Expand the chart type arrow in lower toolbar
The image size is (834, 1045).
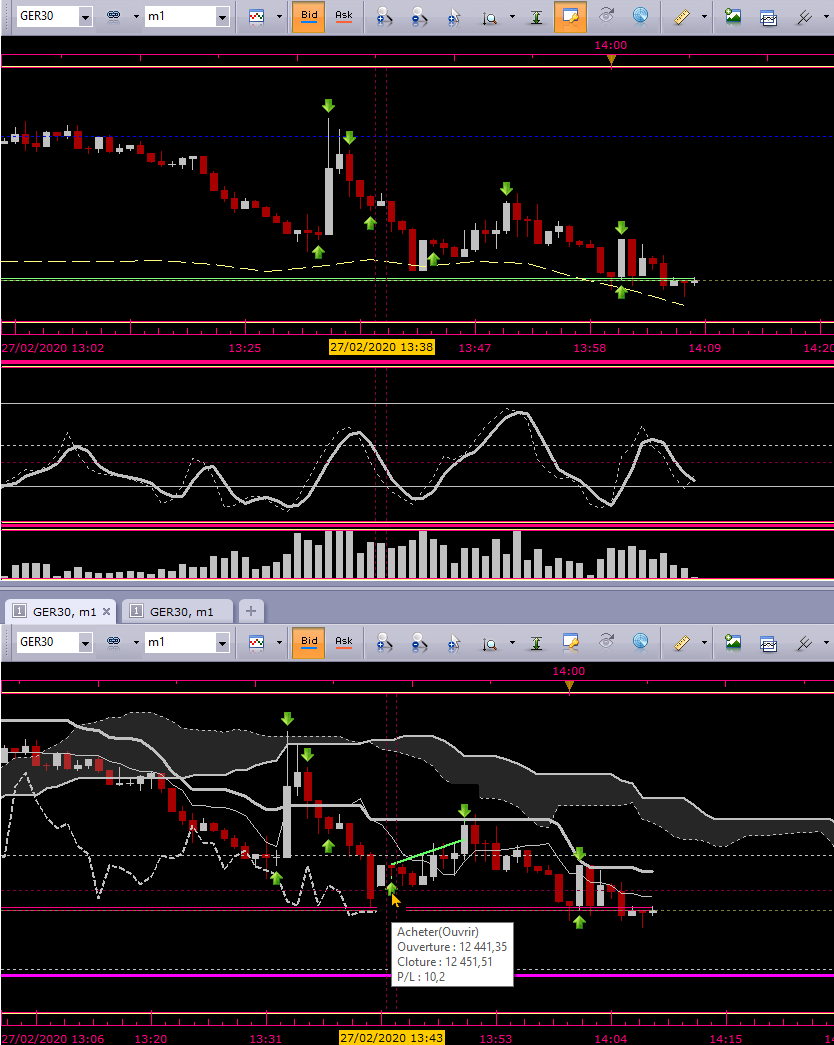pyautogui.click(x=279, y=642)
